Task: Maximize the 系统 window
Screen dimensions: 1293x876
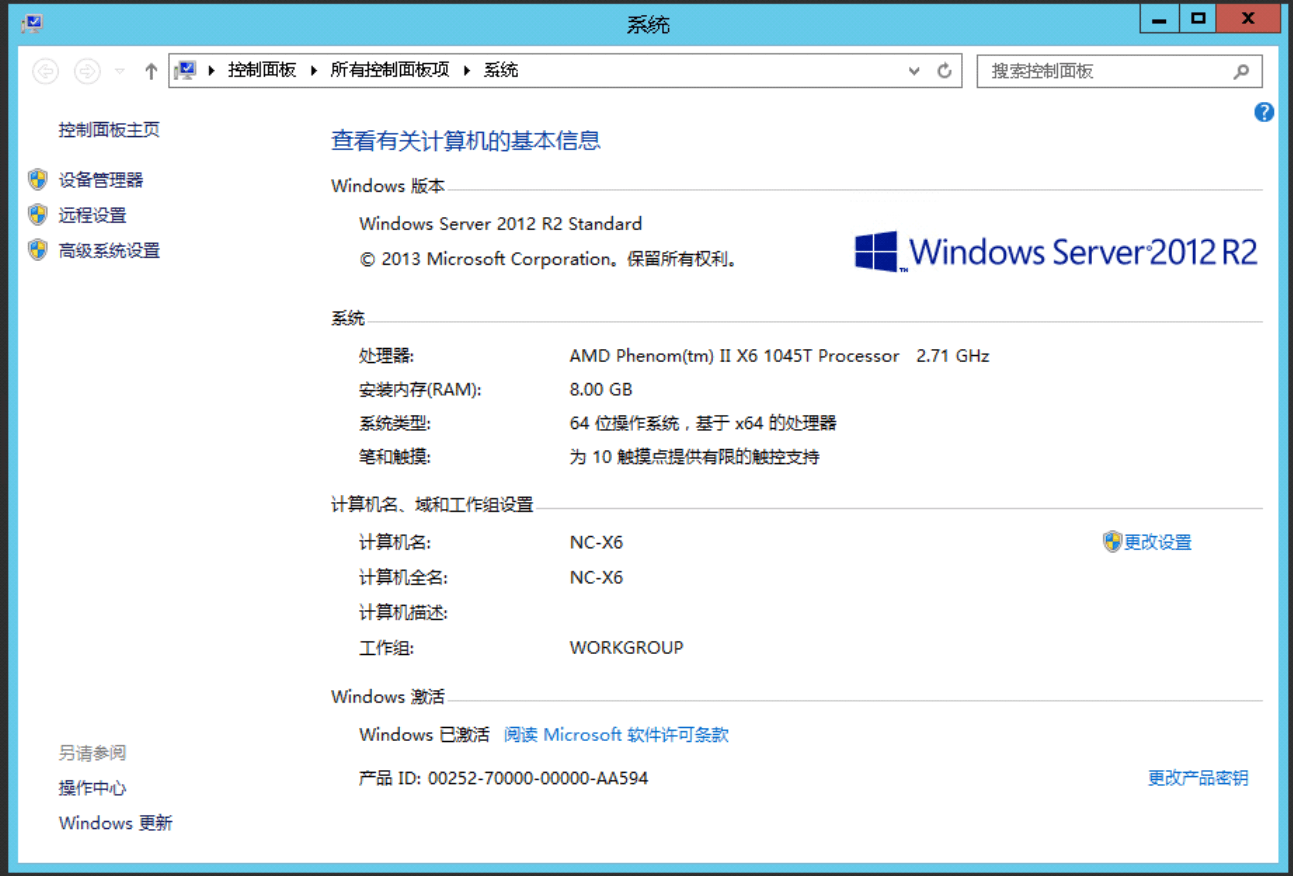Action: (1197, 18)
